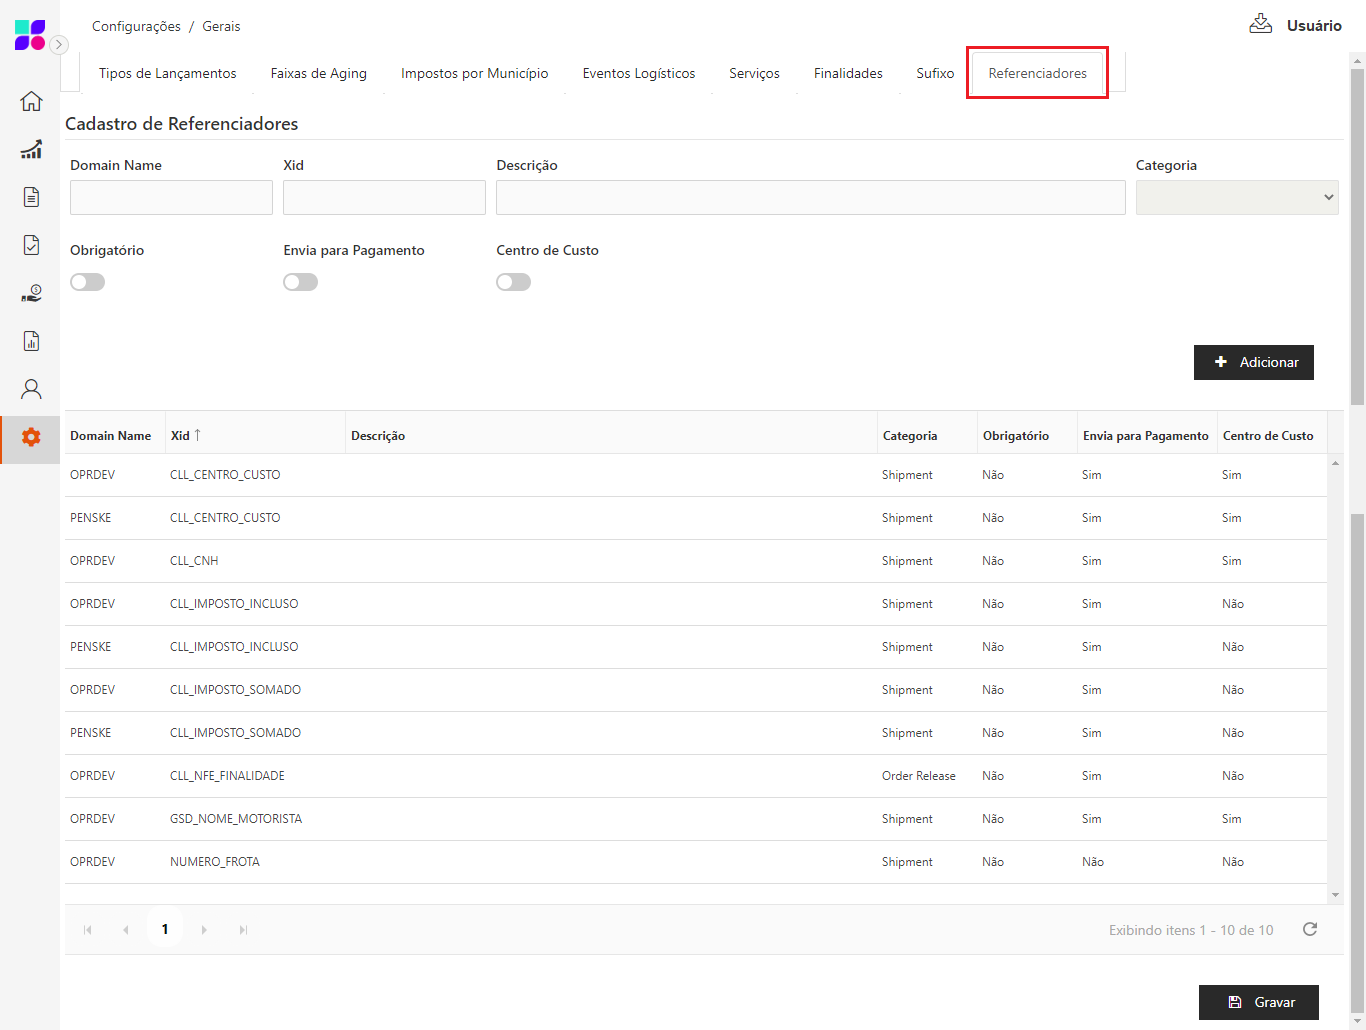Refresh the grid with reload icon
Image resolution: width=1366 pixels, height=1030 pixels.
pyautogui.click(x=1309, y=930)
